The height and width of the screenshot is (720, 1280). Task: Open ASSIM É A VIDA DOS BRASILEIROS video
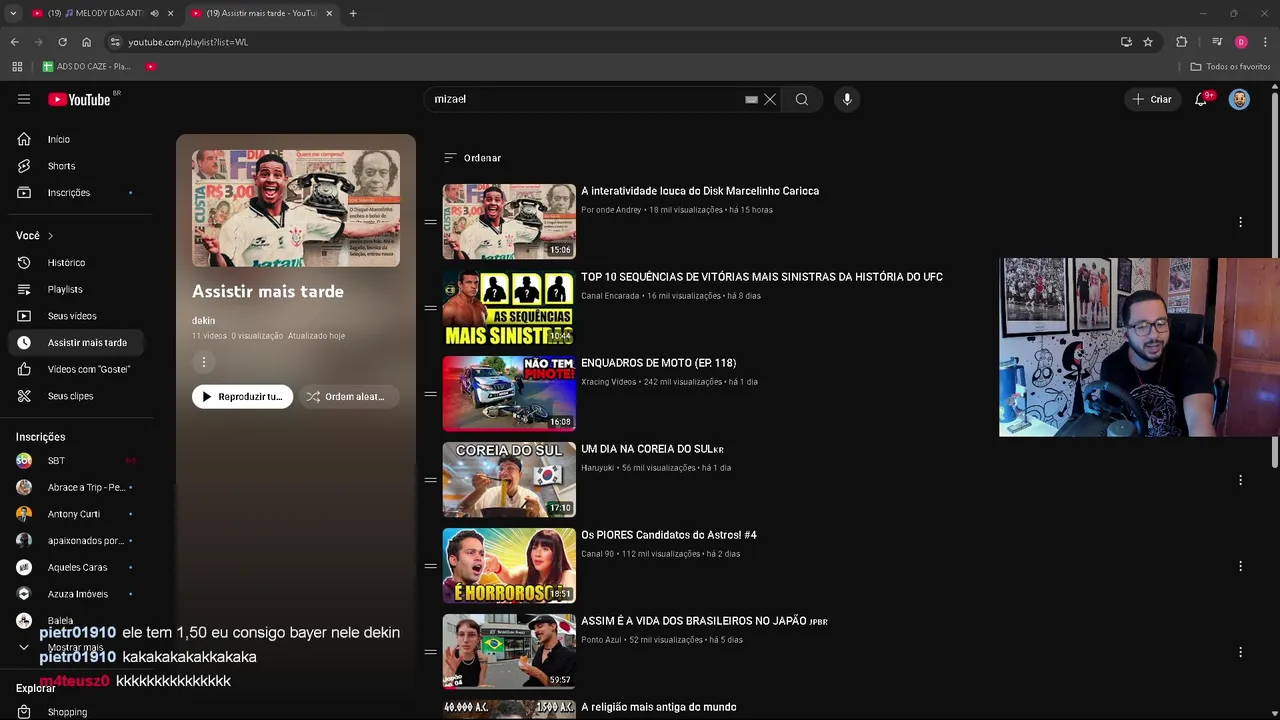[x=704, y=621]
